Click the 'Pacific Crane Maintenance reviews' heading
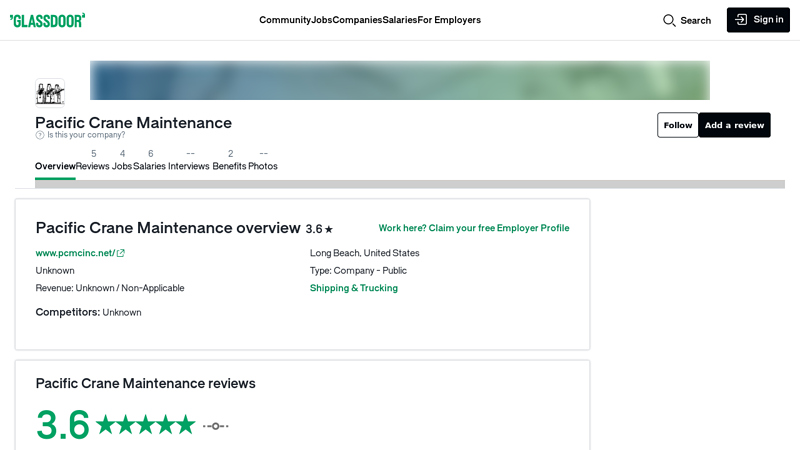 point(145,384)
